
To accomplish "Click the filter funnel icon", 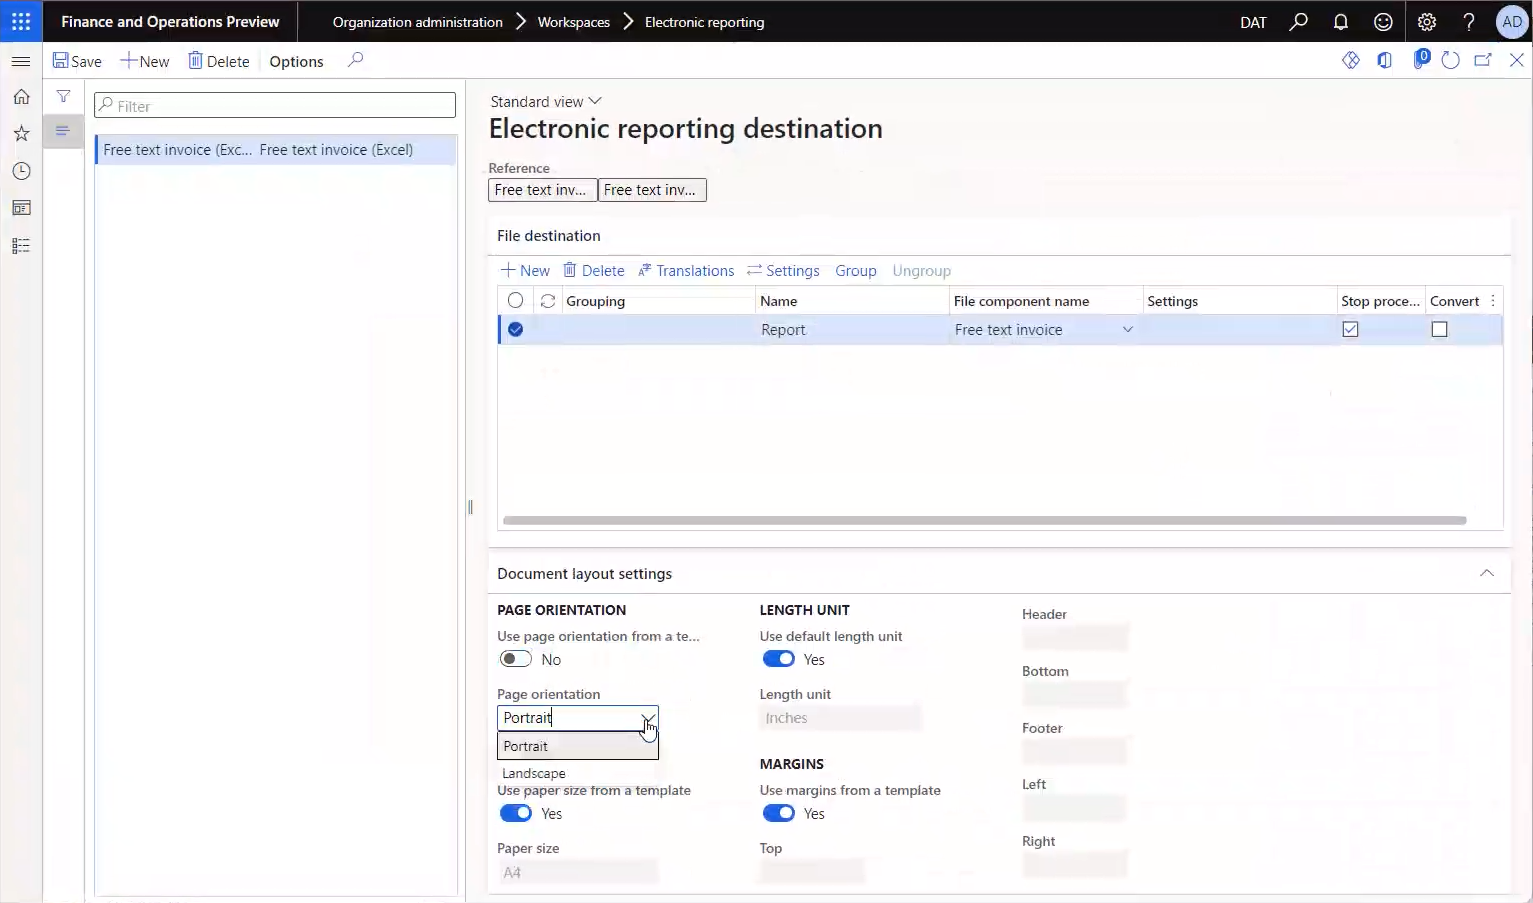I will (63, 97).
